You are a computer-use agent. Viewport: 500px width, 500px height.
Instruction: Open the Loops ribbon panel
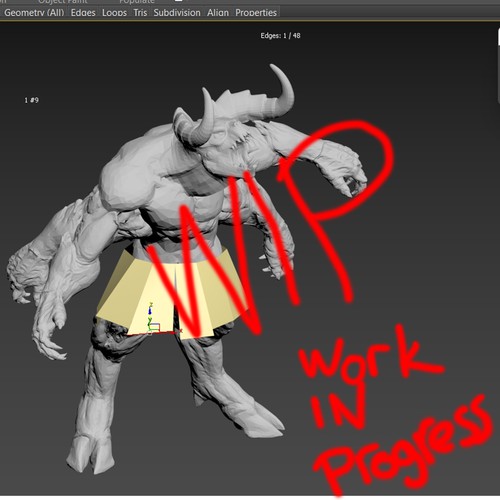[x=114, y=12]
